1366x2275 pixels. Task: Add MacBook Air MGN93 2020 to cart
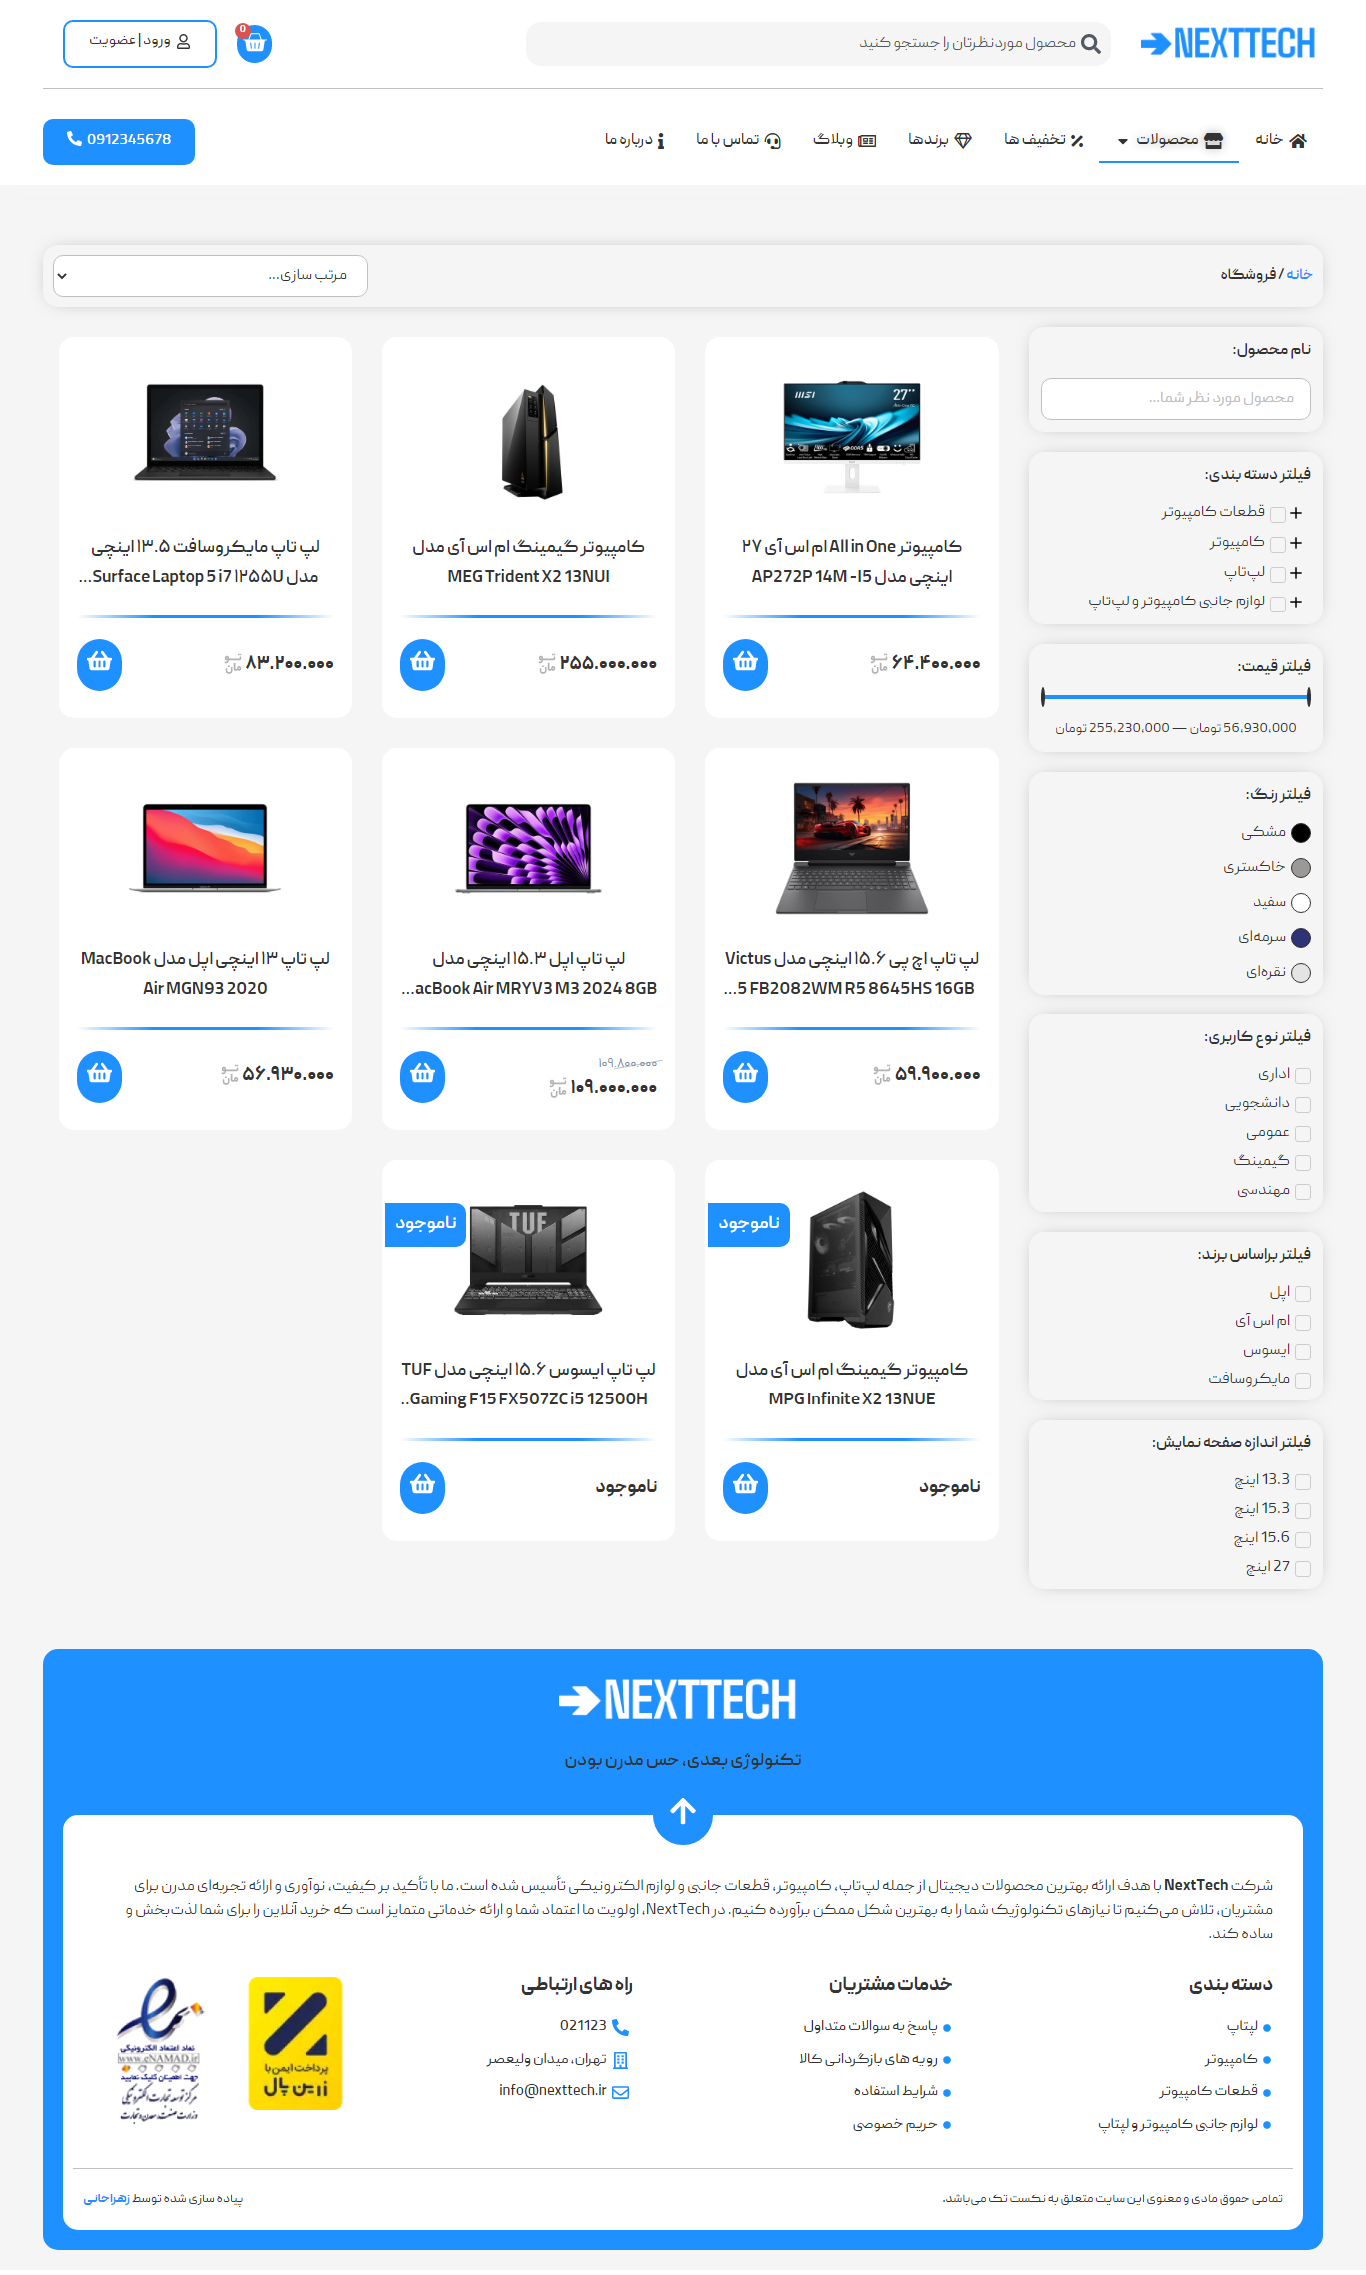tap(100, 1076)
